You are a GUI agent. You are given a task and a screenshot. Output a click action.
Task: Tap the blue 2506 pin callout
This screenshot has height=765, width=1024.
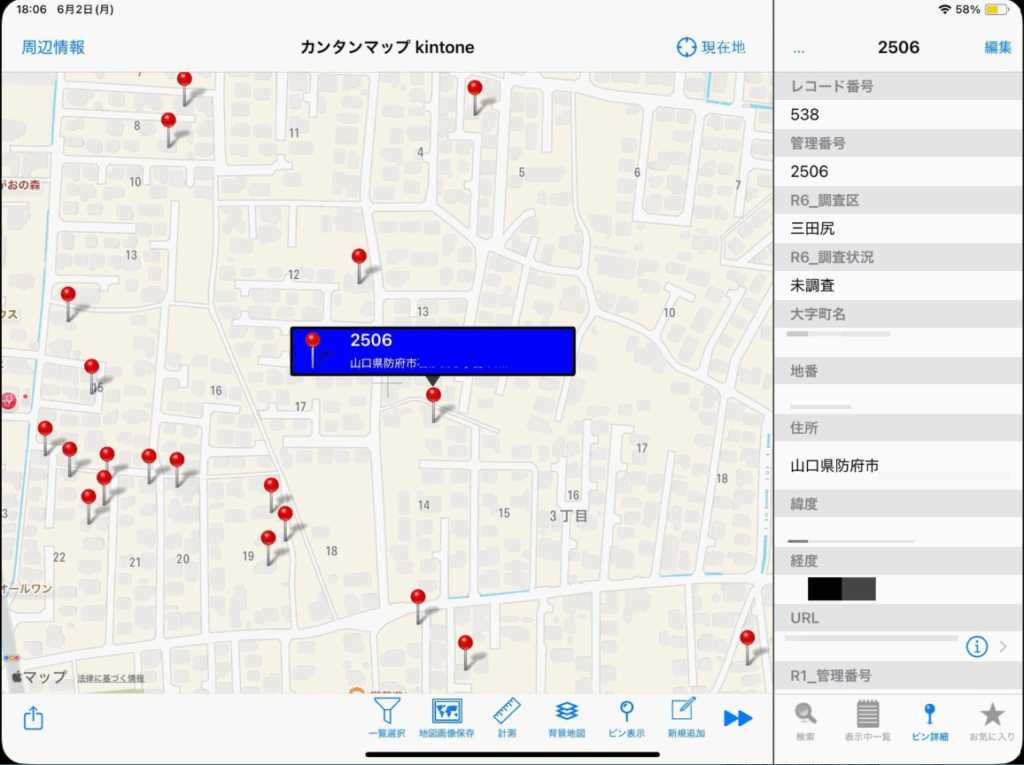(x=432, y=351)
